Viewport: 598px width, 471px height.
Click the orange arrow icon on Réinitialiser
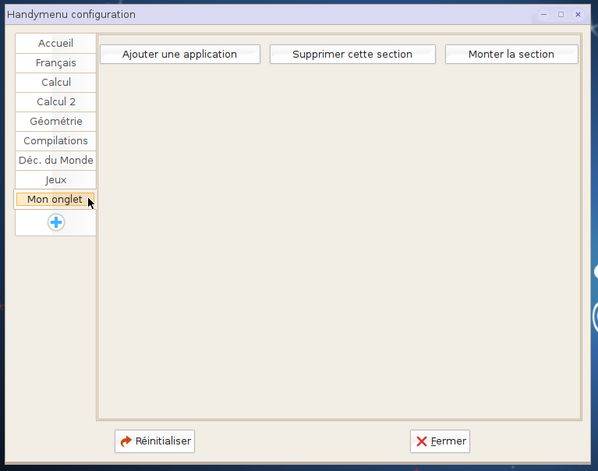click(125, 441)
